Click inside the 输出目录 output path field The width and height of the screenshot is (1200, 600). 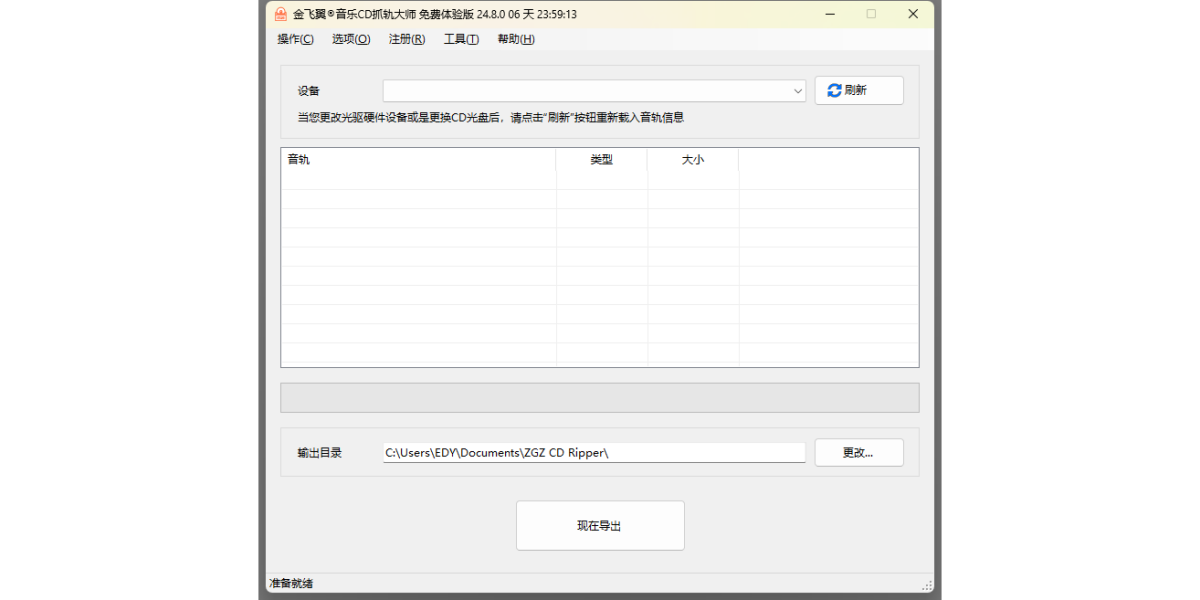click(594, 452)
